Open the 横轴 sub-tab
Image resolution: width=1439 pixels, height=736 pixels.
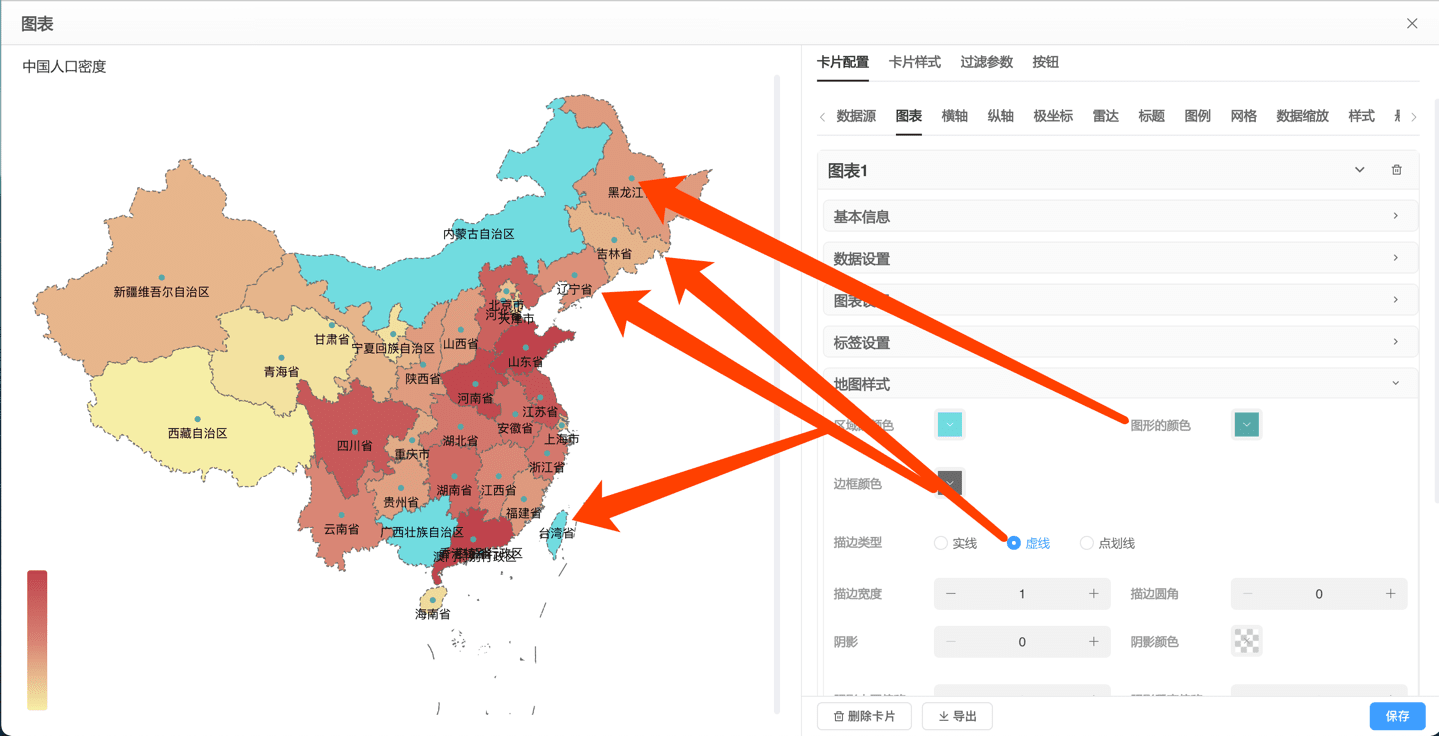[955, 116]
